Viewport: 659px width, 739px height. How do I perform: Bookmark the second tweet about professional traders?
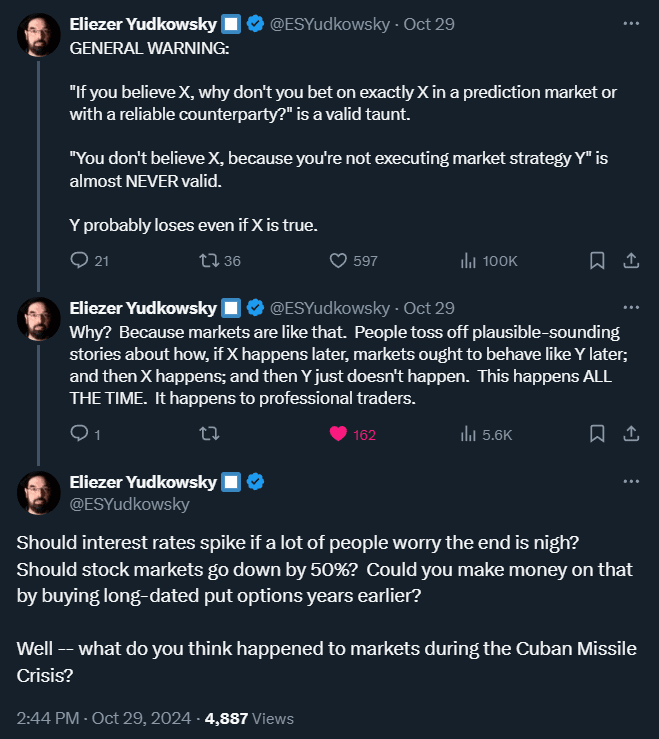click(x=597, y=434)
